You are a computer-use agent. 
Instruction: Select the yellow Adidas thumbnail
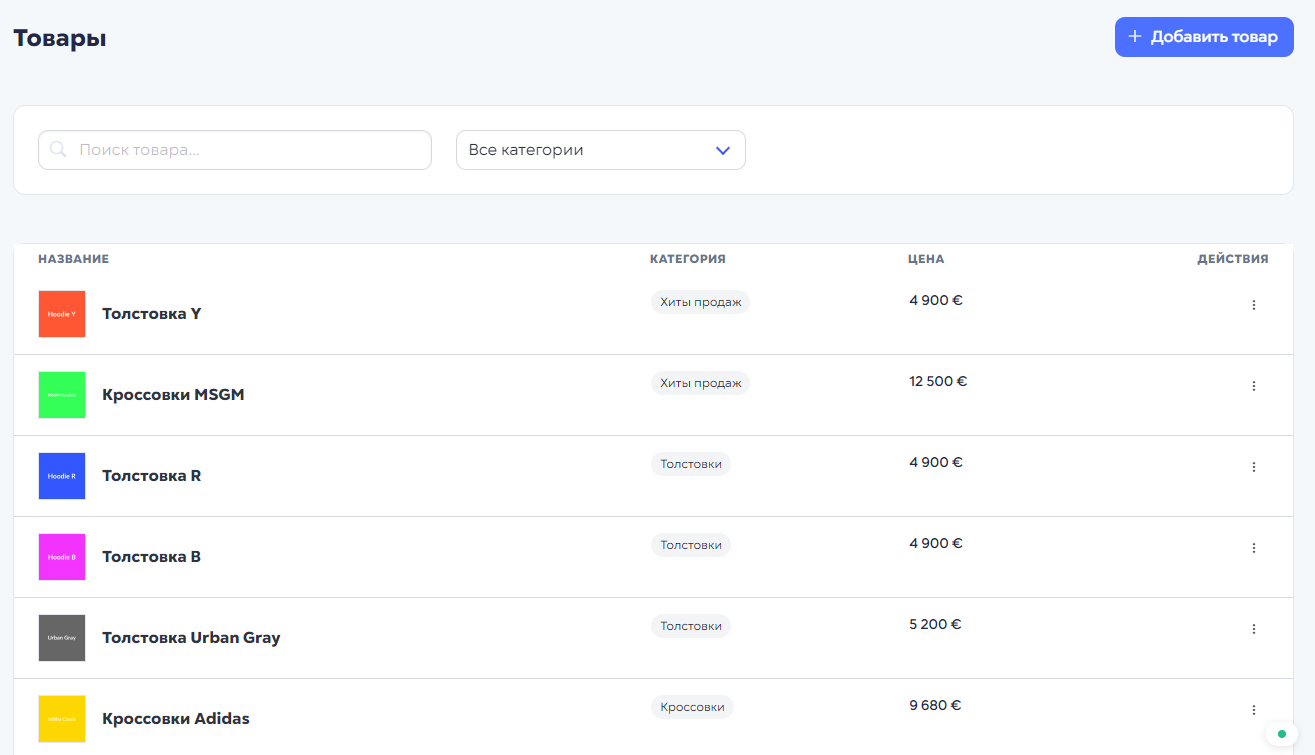(62, 719)
